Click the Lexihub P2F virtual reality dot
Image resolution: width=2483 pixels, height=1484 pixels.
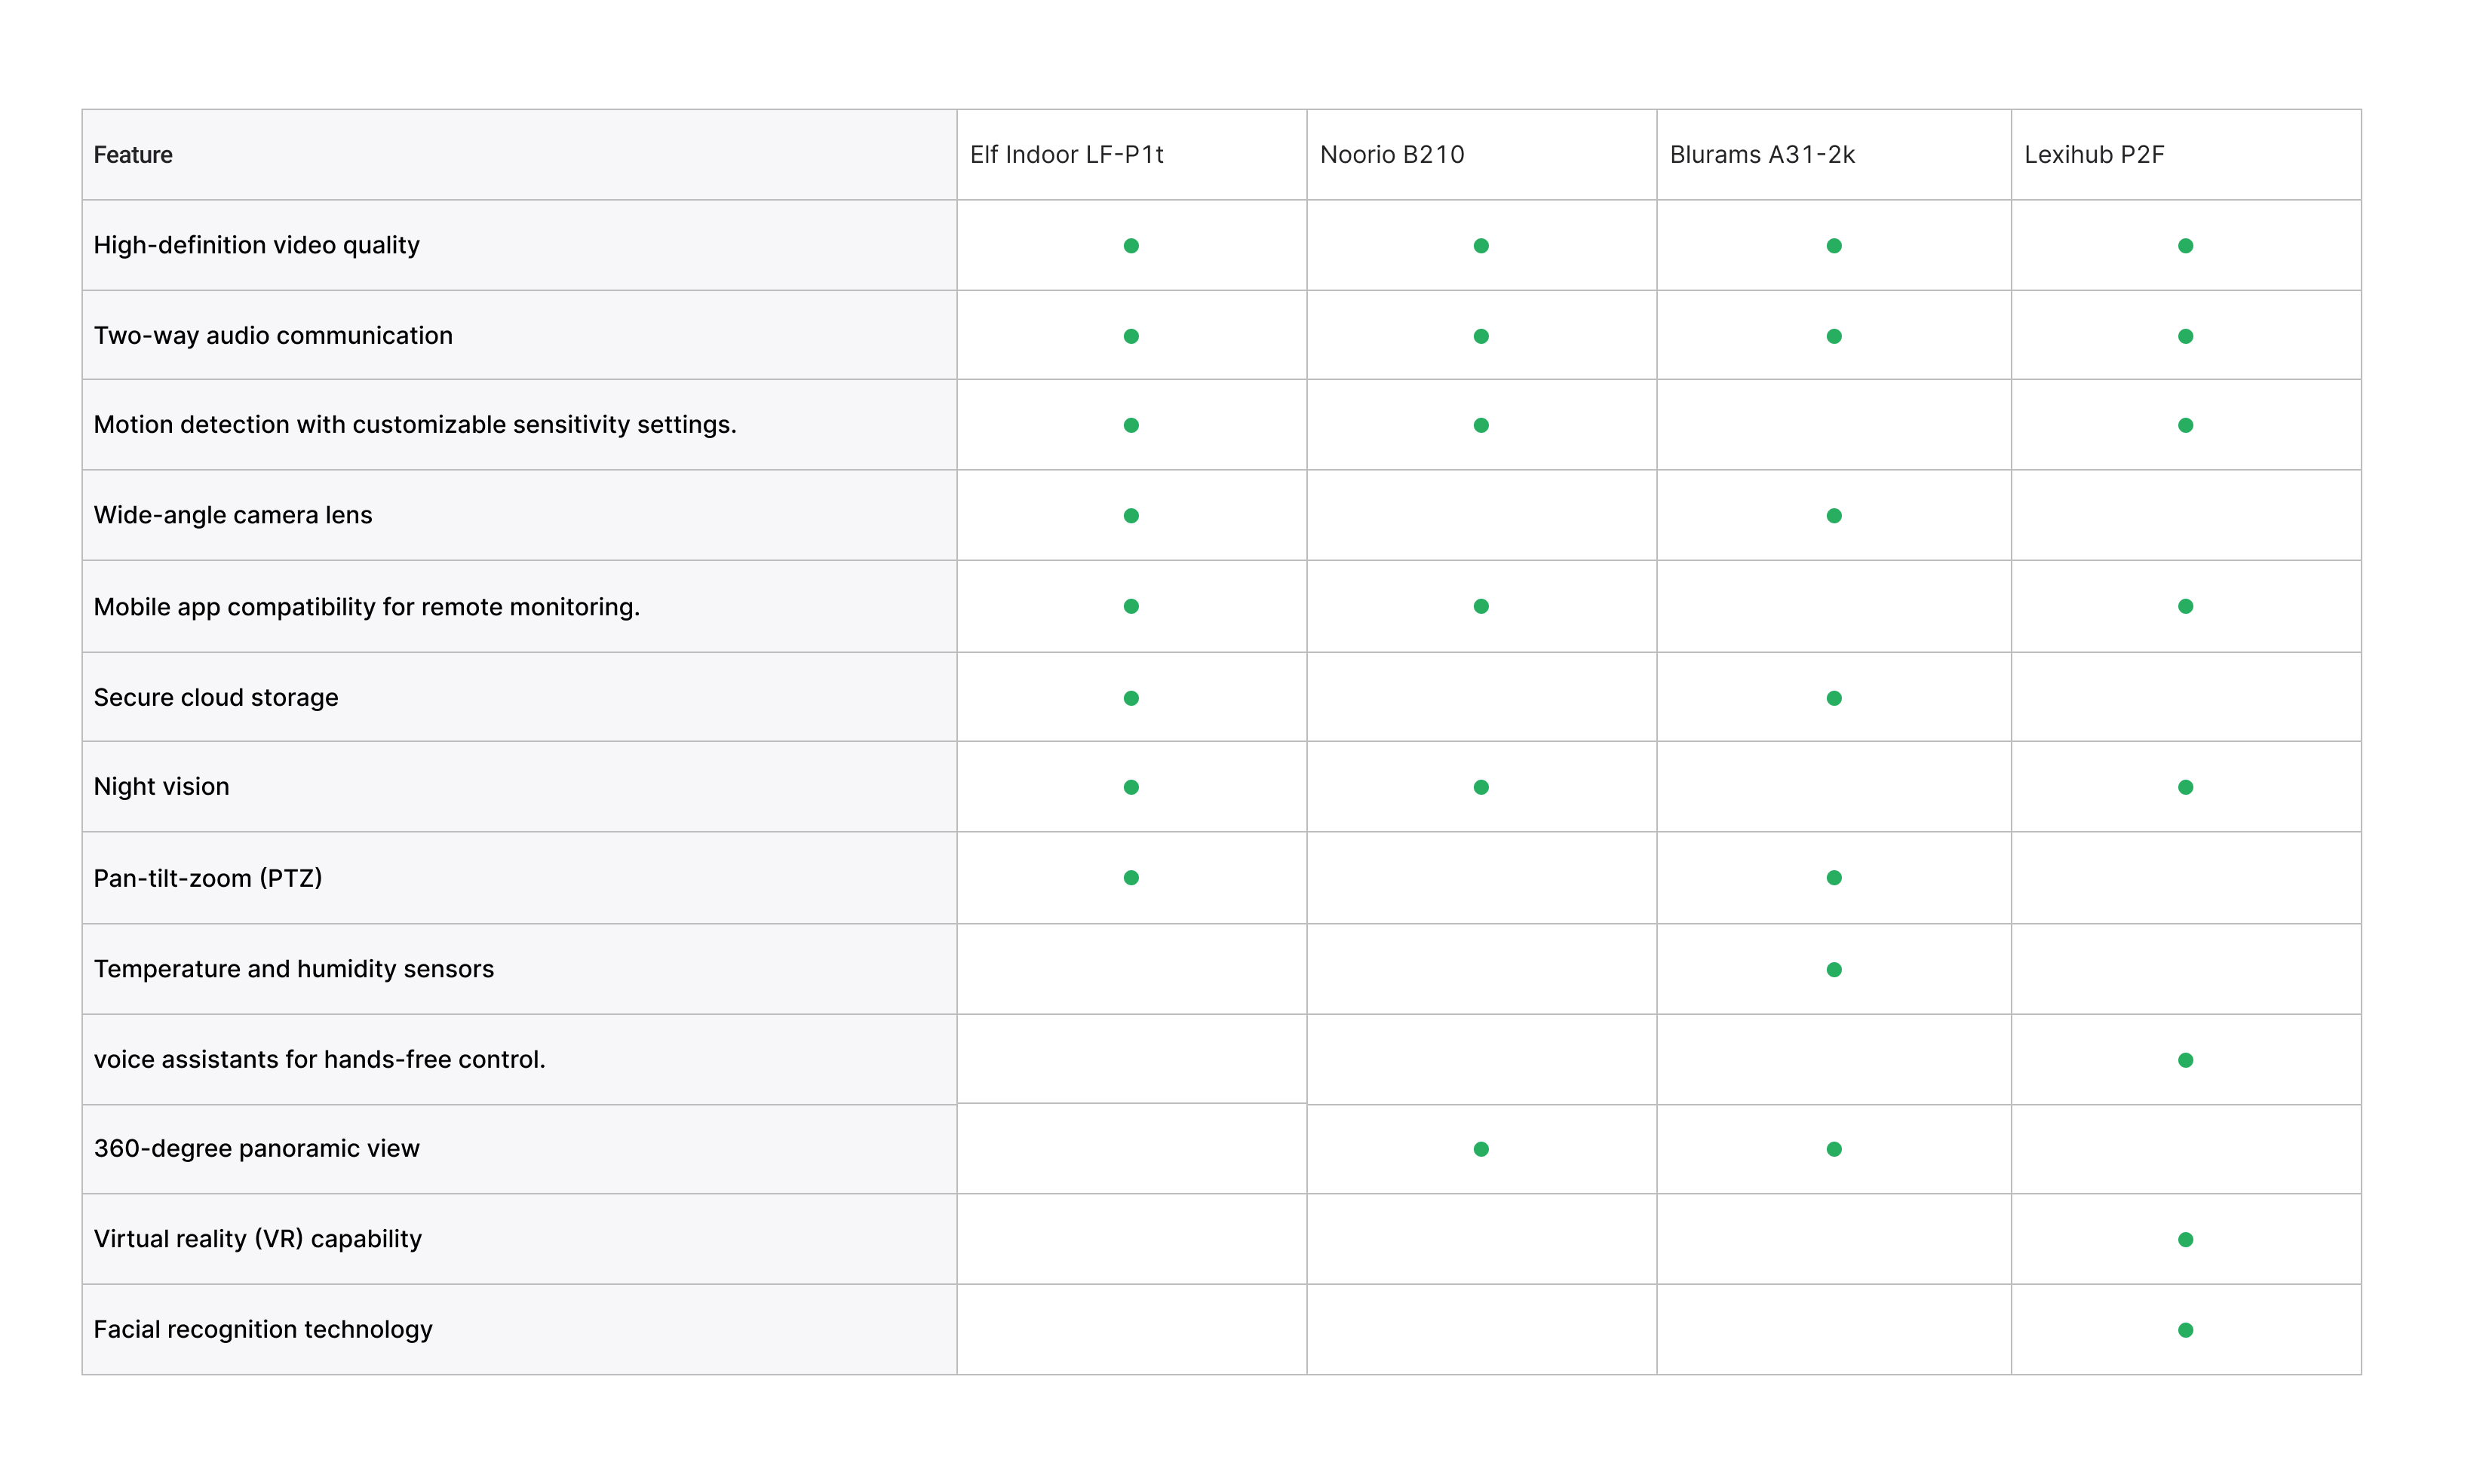pos(2185,1240)
